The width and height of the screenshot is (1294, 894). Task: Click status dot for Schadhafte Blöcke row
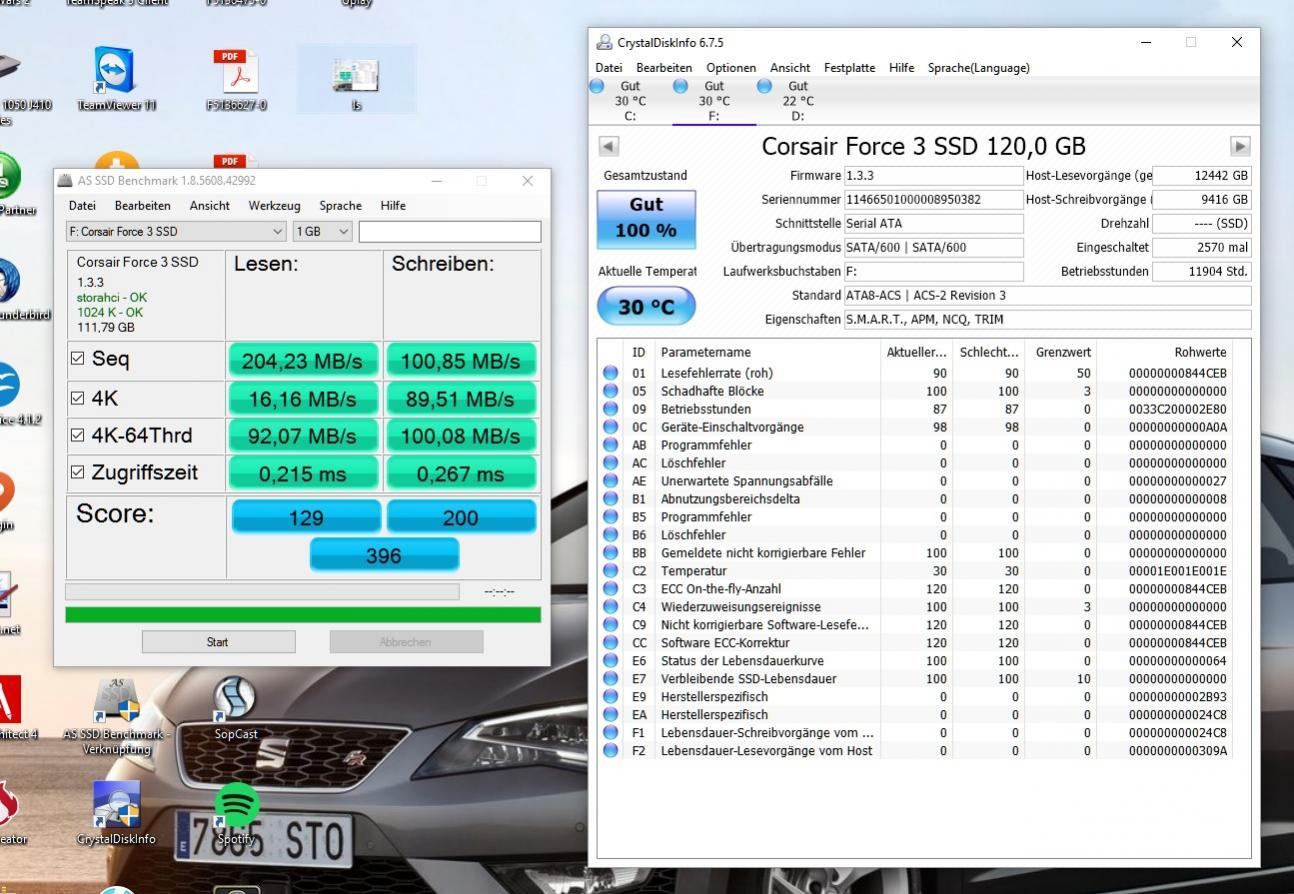point(610,391)
